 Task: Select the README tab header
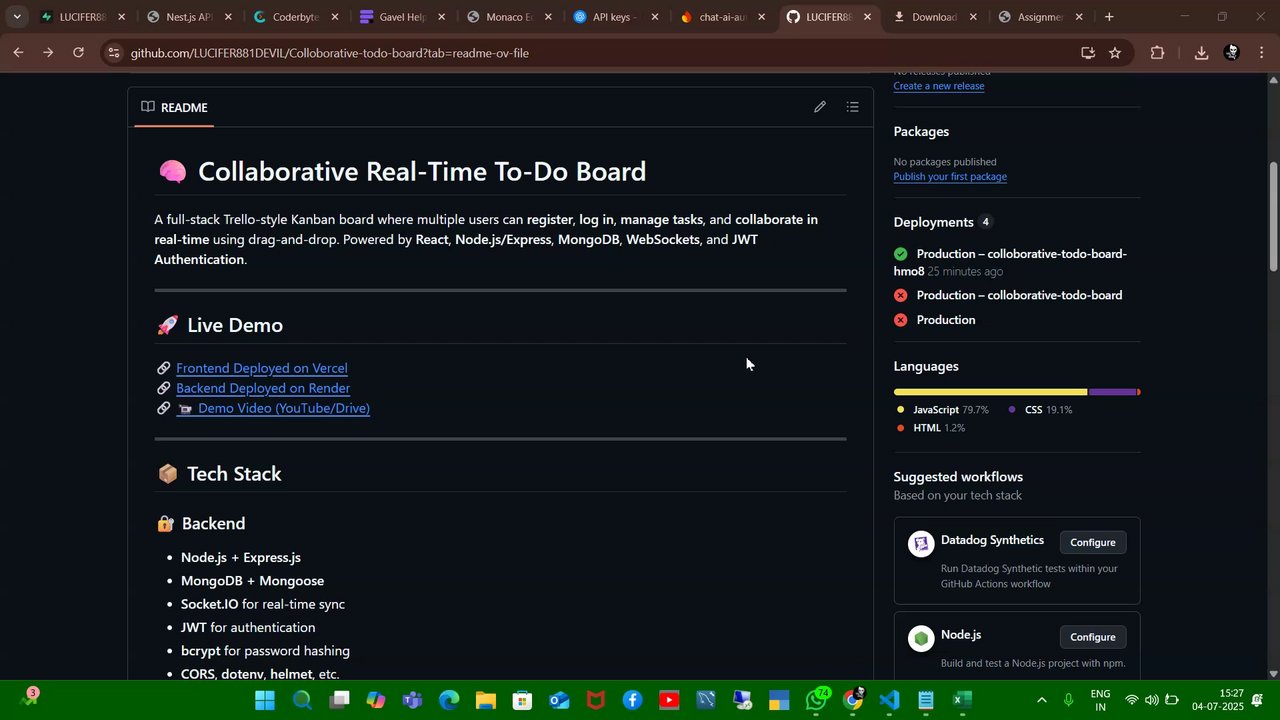(x=174, y=107)
